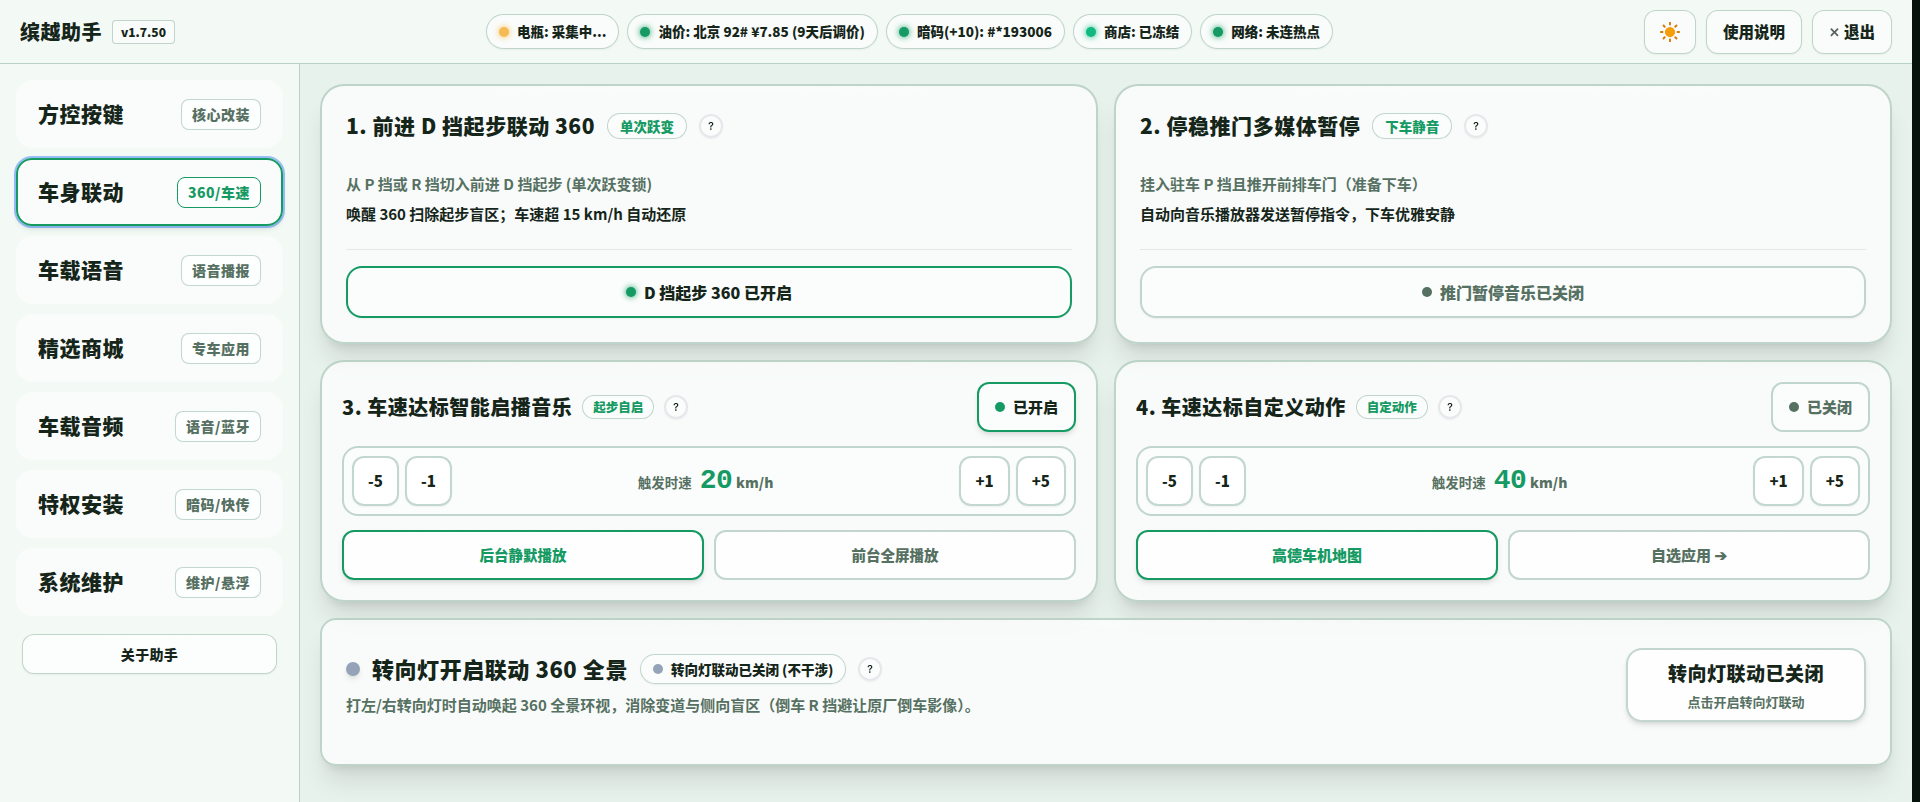
Task: Toggle D挡起步360已开启 switch
Action: tap(709, 292)
